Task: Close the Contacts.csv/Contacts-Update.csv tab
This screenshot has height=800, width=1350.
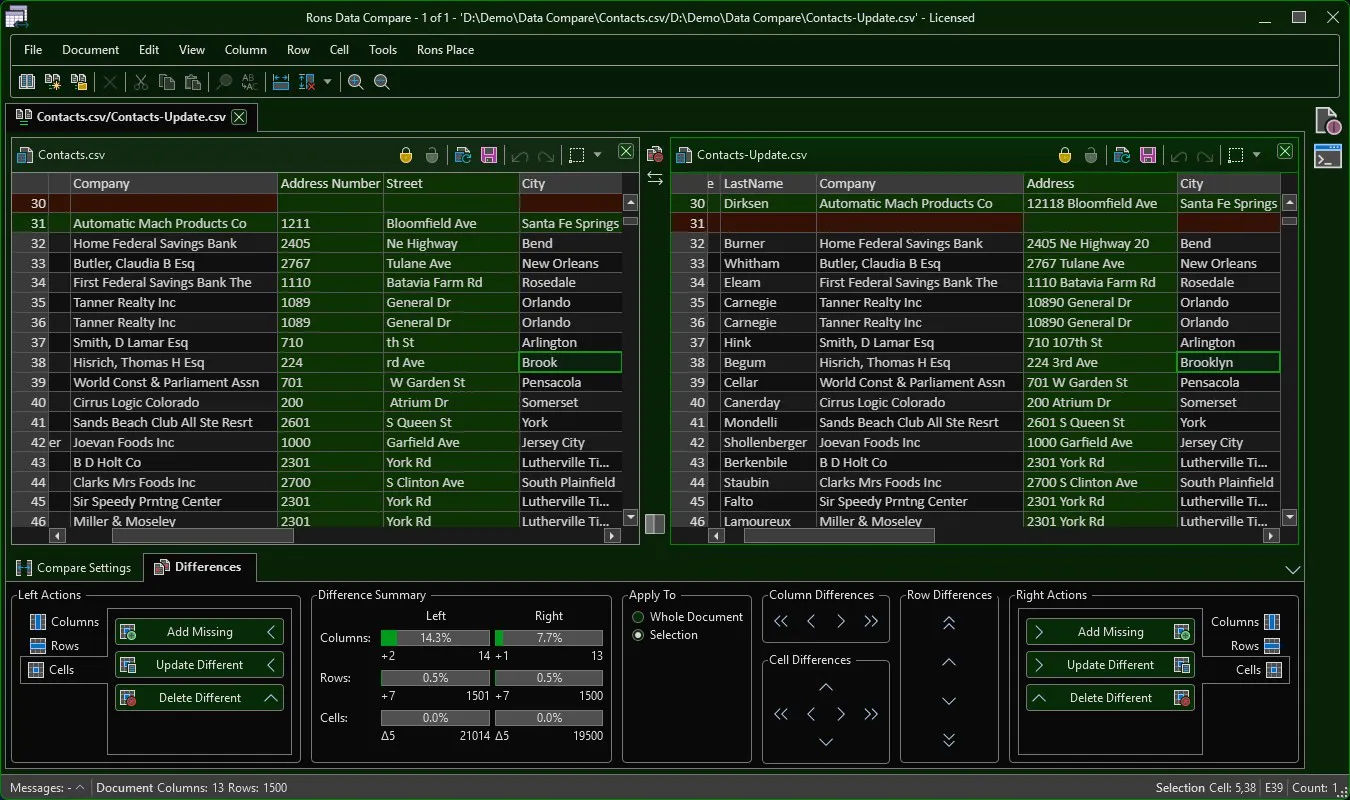Action: [x=239, y=117]
